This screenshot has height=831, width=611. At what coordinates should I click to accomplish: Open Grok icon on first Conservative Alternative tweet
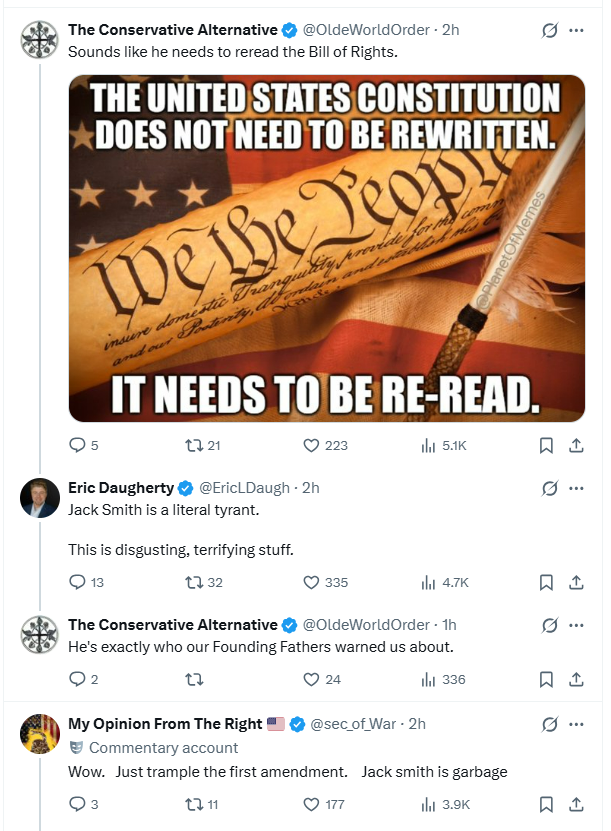tap(550, 31)
